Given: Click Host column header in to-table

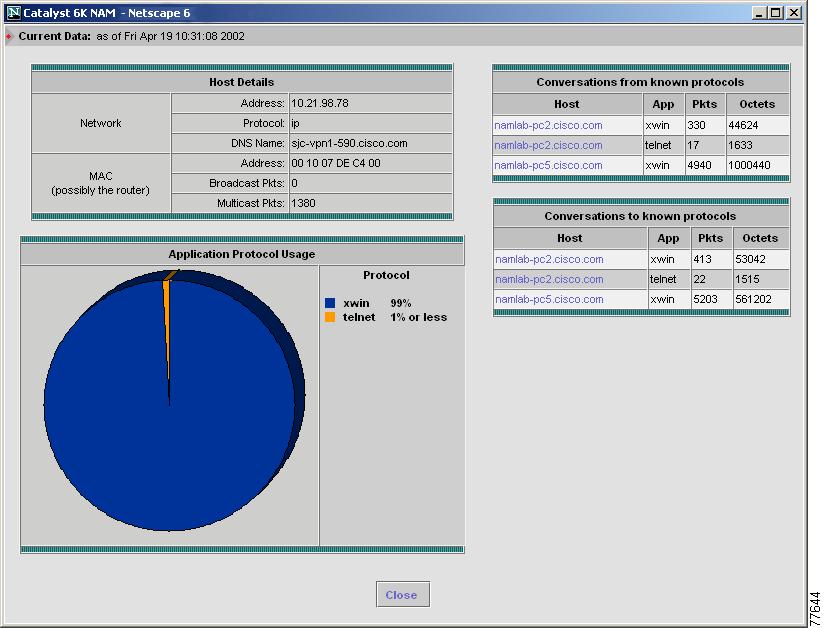Looking at the screenshot, I should [570, 238].
